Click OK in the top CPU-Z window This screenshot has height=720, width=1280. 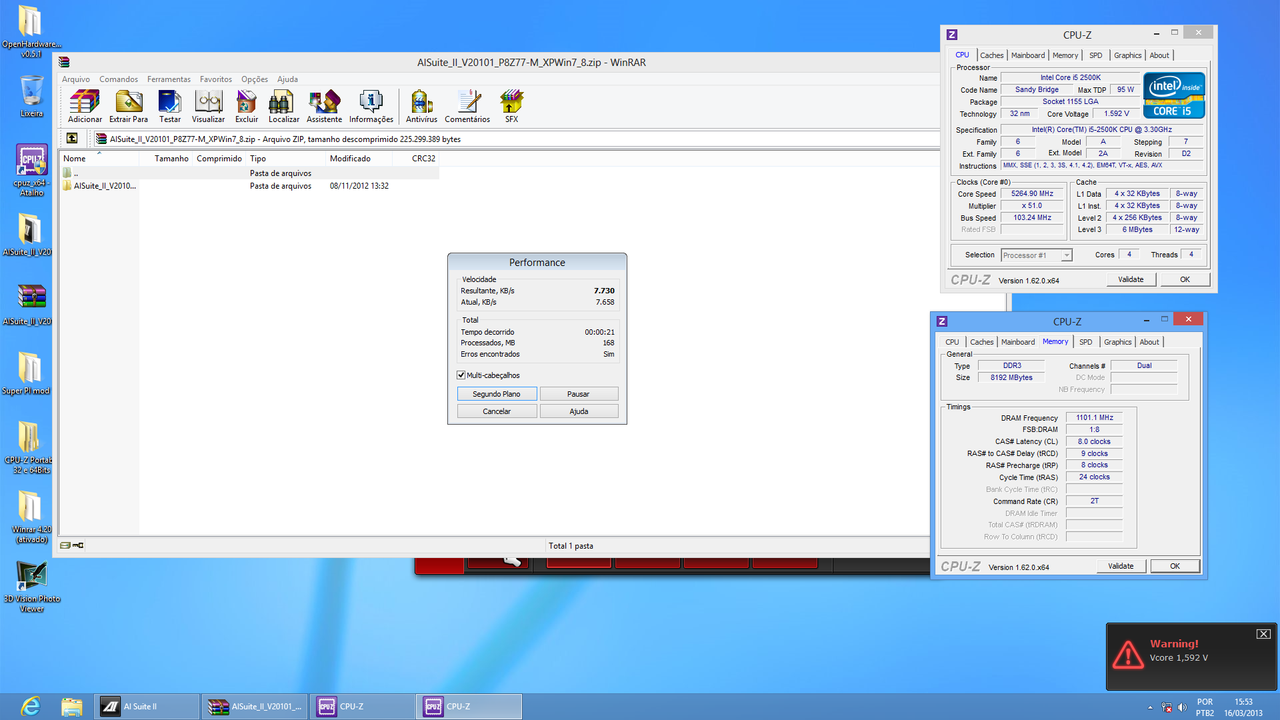[x=1185, y=280]
